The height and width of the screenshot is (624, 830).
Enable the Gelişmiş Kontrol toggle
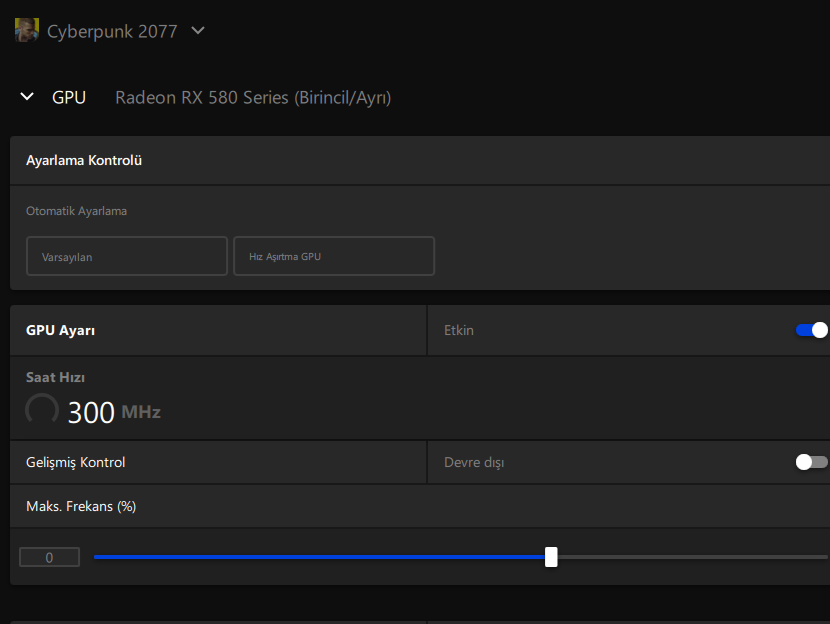tap(811, 462)
